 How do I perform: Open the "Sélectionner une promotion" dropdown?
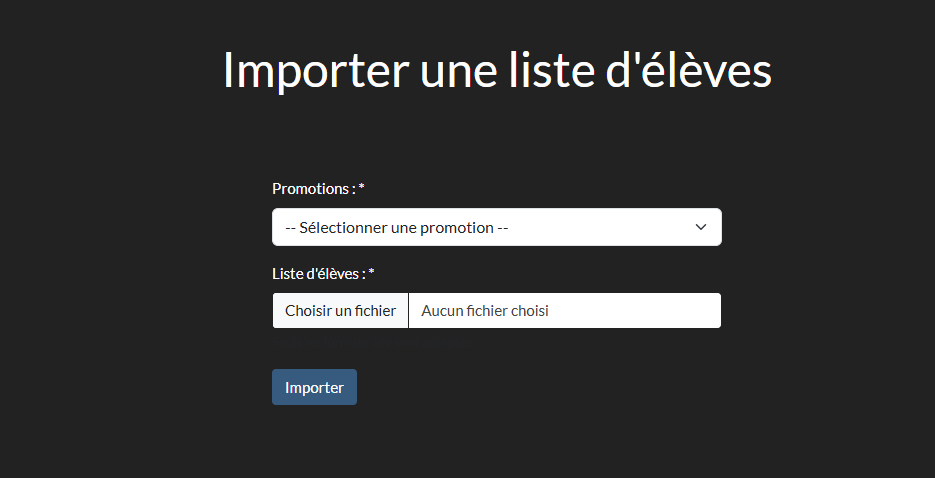pos(496,227)
